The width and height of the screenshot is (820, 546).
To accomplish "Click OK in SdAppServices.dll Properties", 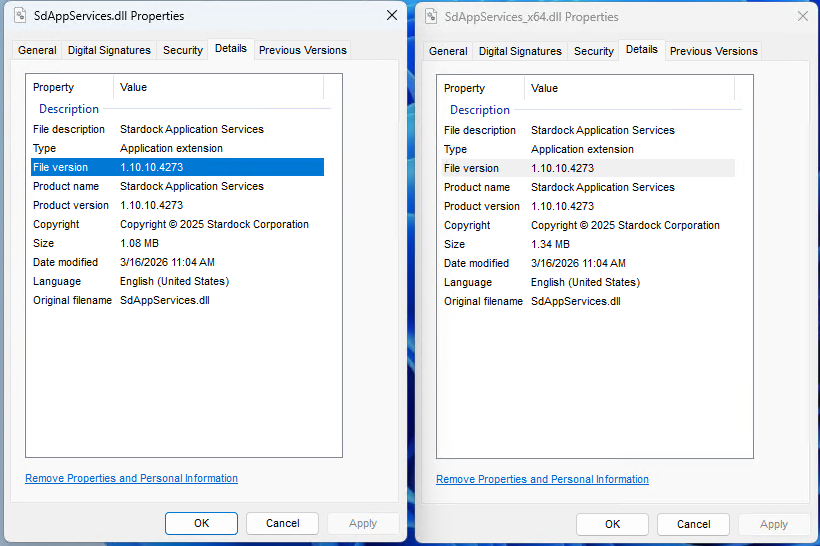I will (201, 523).
